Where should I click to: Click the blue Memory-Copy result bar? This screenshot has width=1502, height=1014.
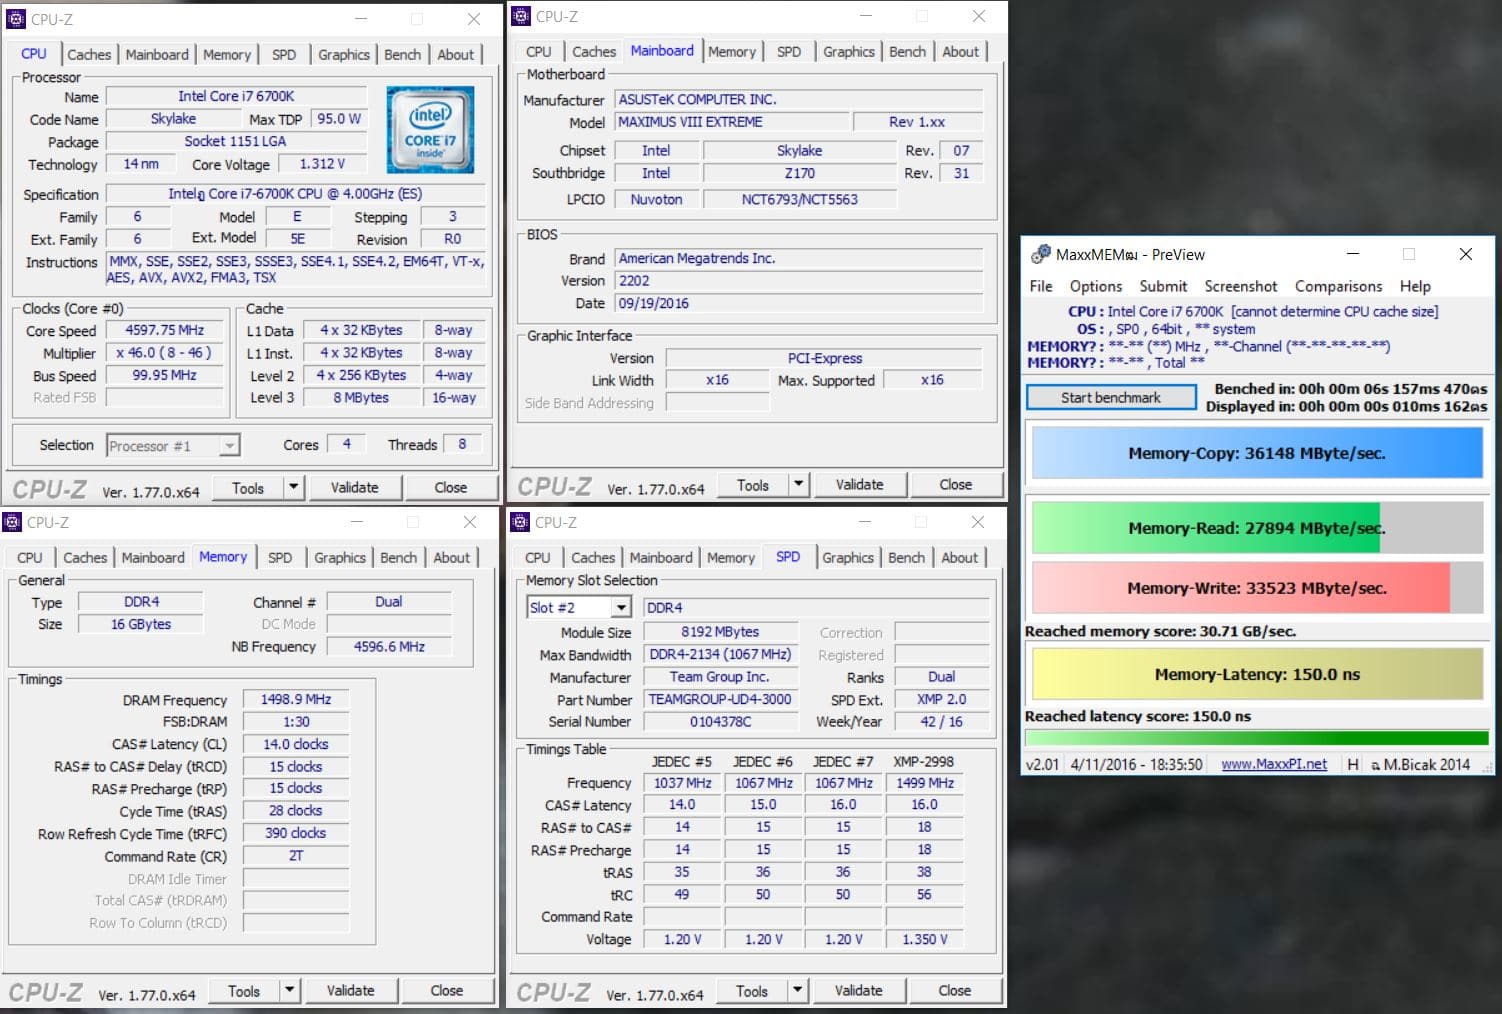pos(1256,453)
